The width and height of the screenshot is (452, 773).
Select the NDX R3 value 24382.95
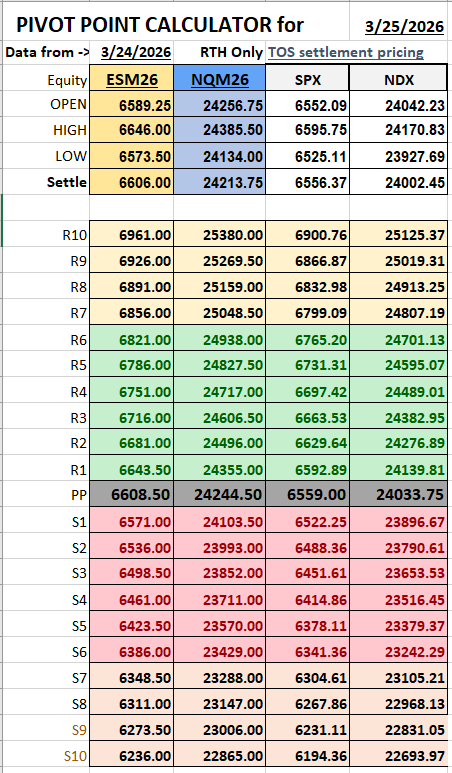399,417
